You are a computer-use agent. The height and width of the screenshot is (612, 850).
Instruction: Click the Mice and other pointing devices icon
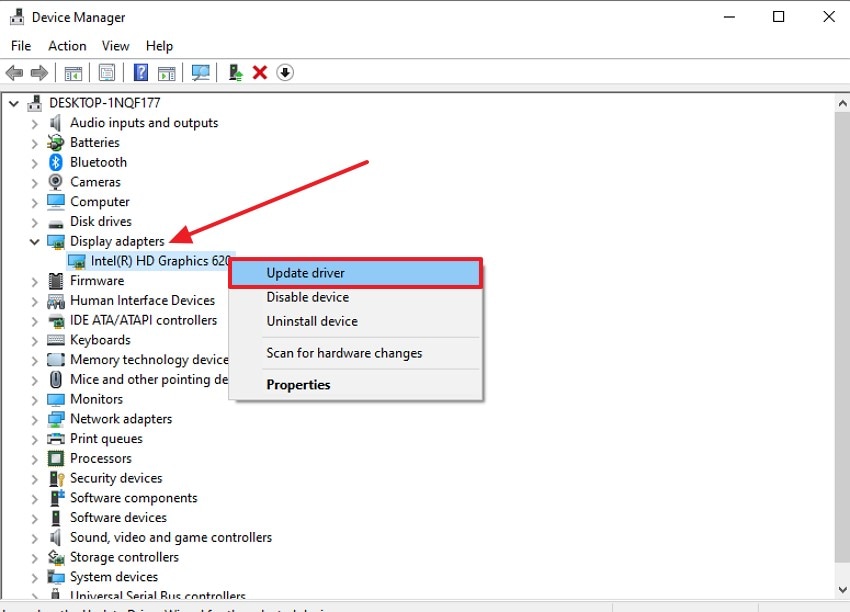(x=55, y=379)
